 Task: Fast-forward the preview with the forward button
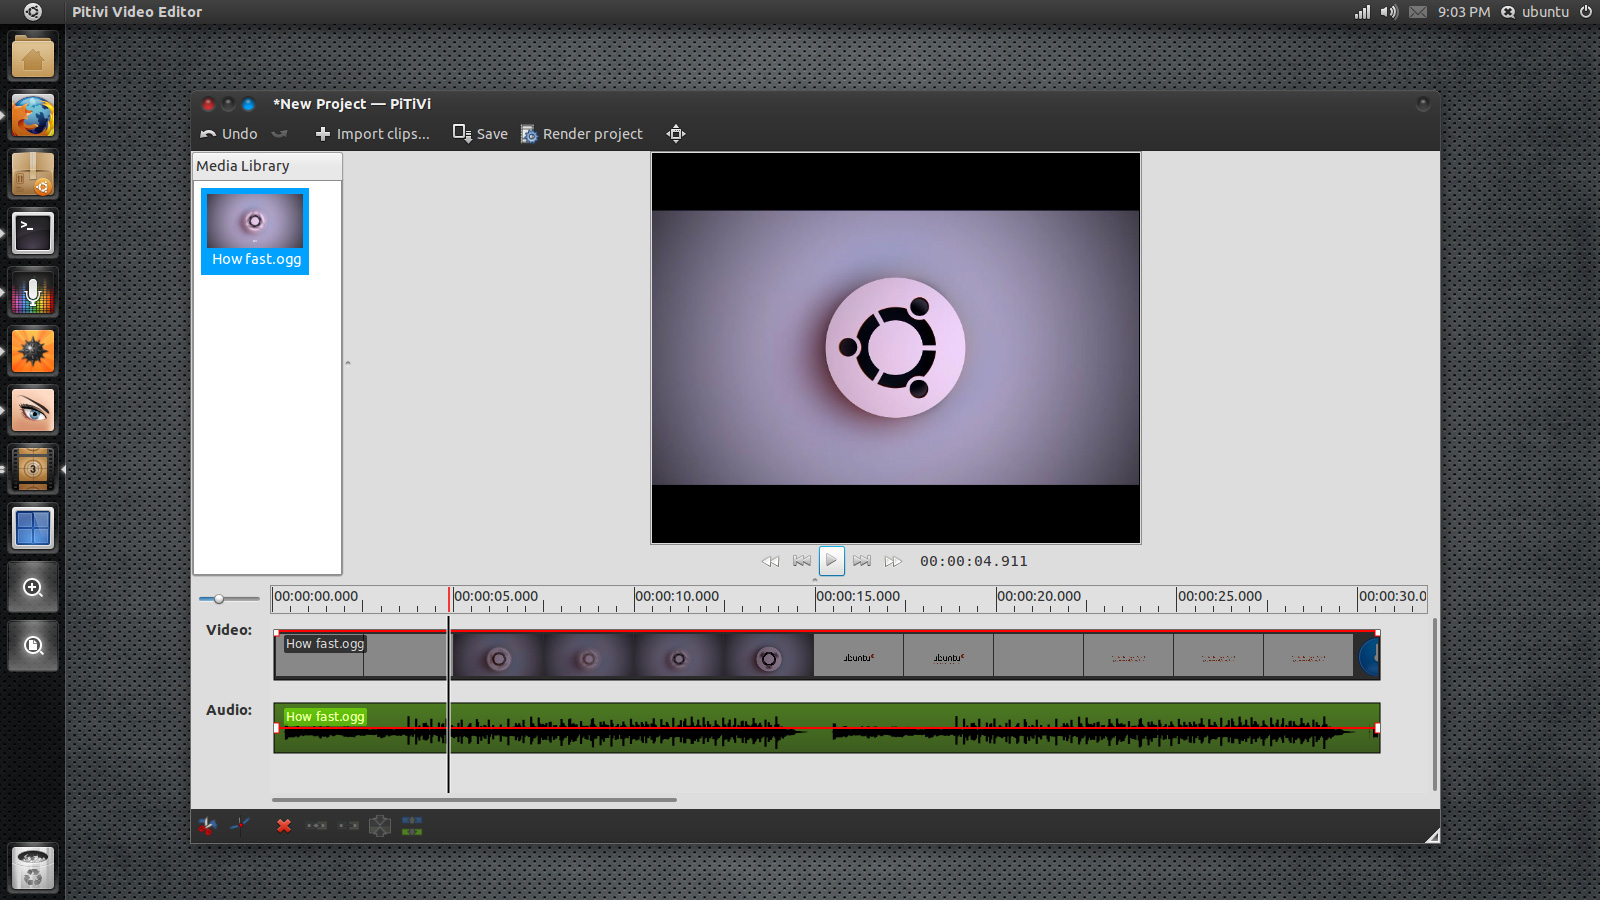tap(893, 561)
